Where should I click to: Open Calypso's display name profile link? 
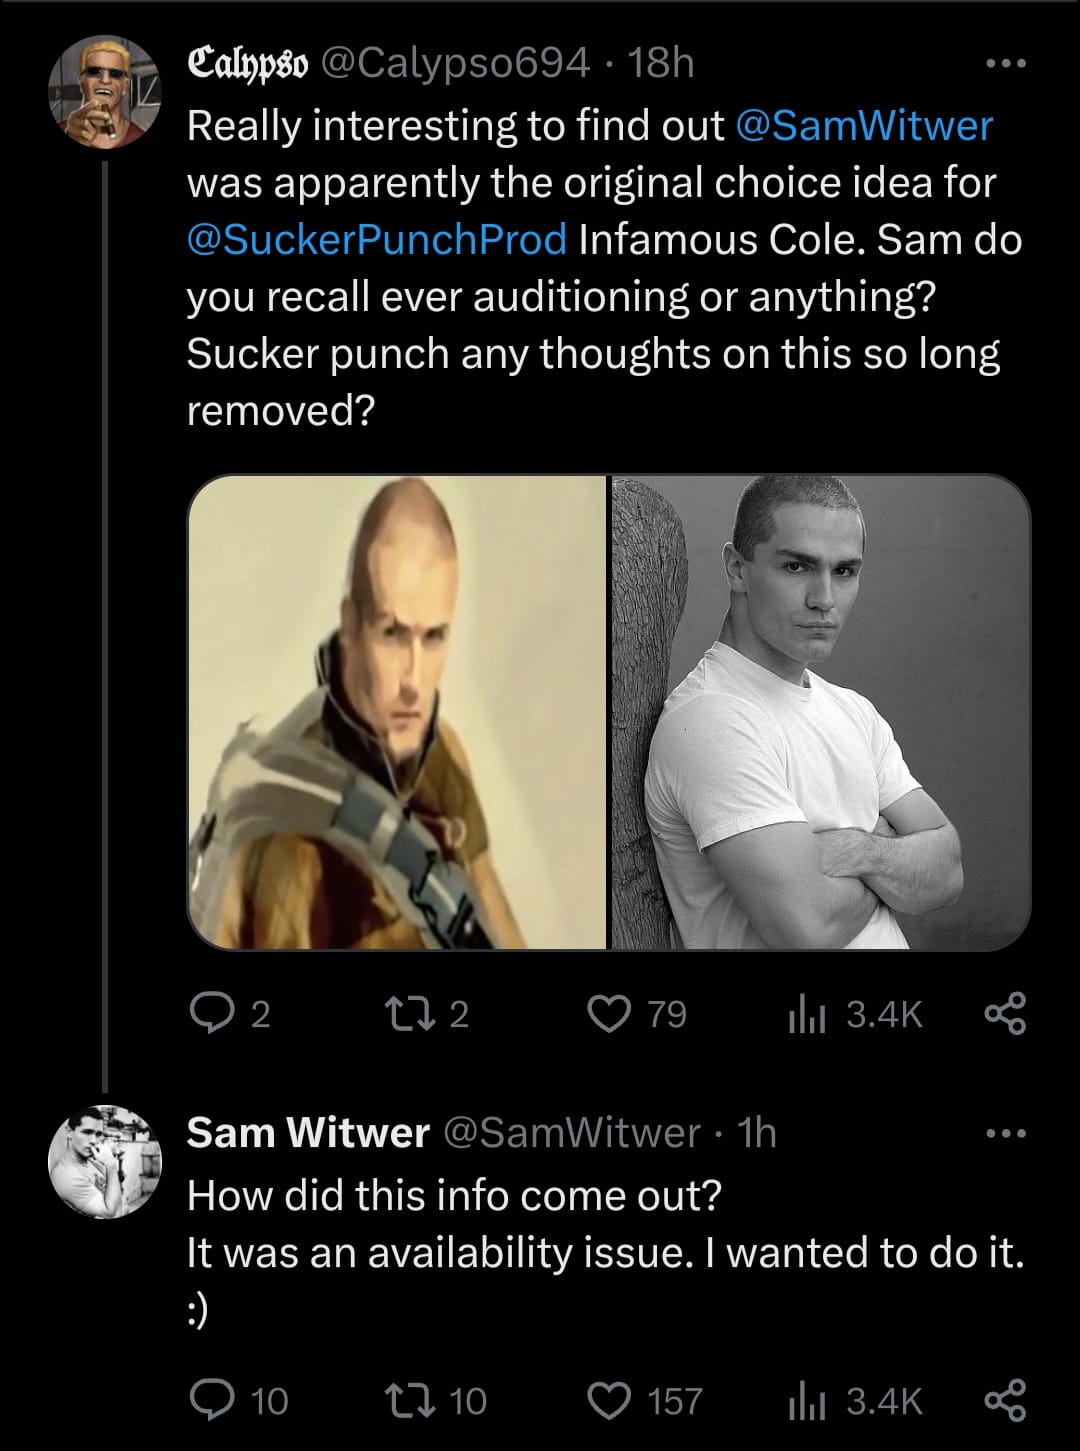tap(247, 65)
